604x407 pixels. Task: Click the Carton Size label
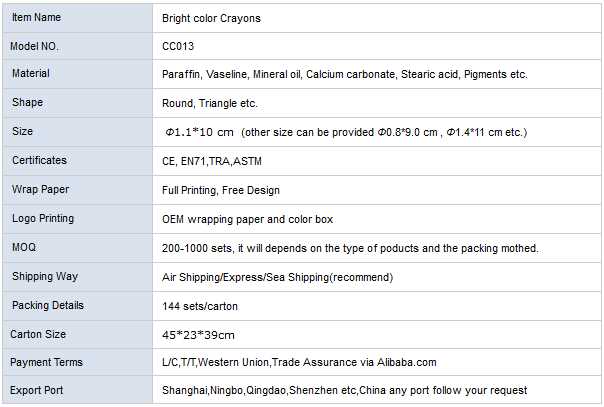coord(38,334)
